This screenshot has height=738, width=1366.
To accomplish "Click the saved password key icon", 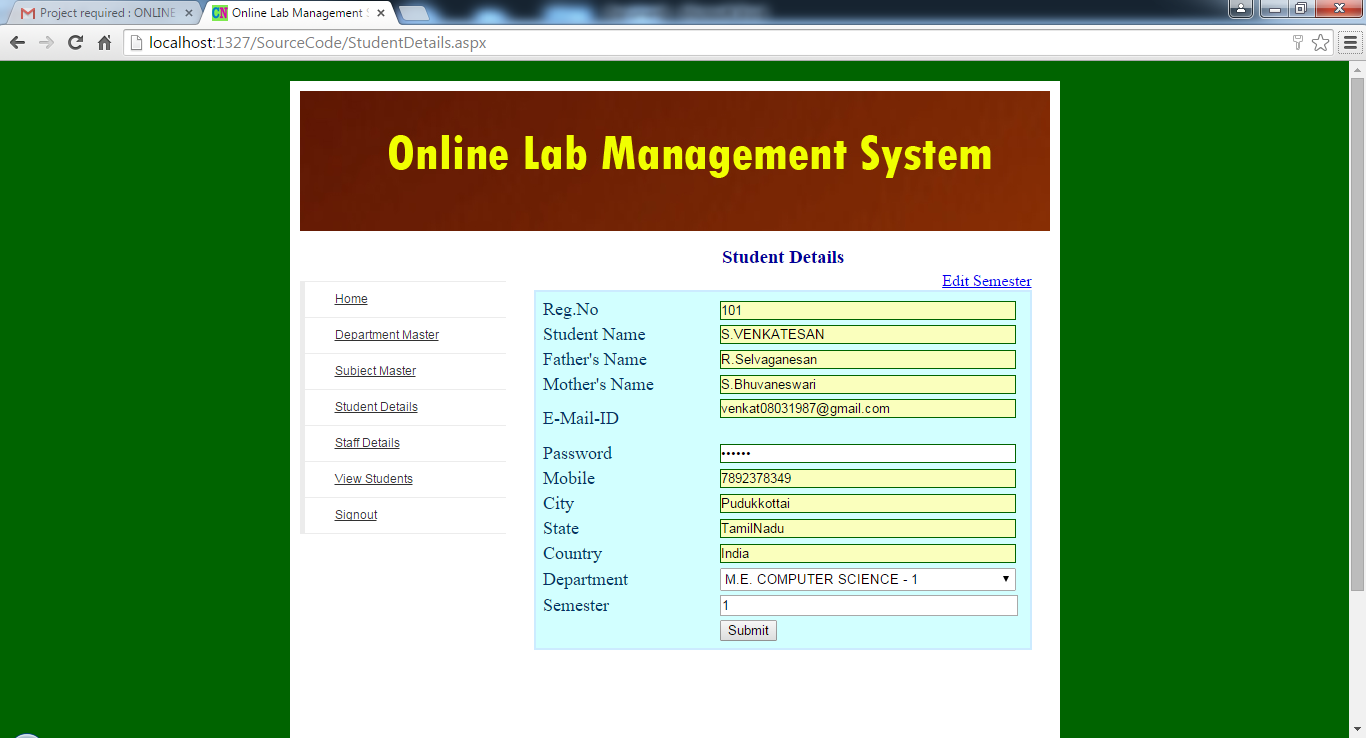I will [x=1297, y=43].
